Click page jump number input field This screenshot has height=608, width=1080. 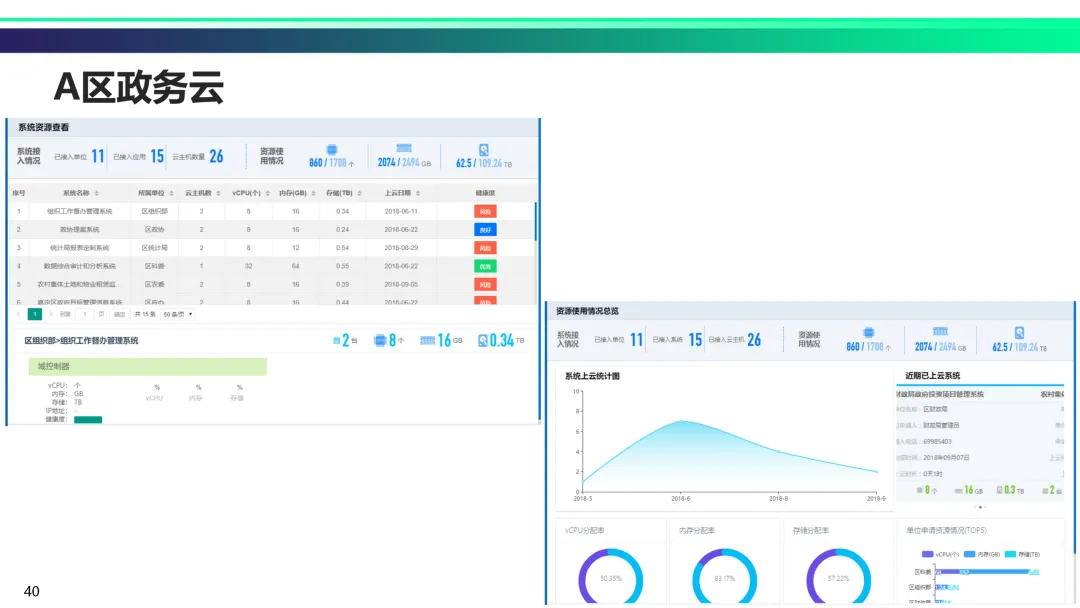click(x=85, y=314)
